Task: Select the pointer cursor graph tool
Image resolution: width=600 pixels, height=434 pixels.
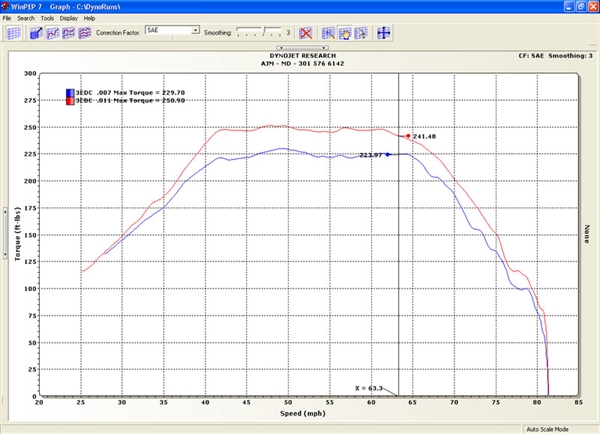Action: [x=361, y=33]
